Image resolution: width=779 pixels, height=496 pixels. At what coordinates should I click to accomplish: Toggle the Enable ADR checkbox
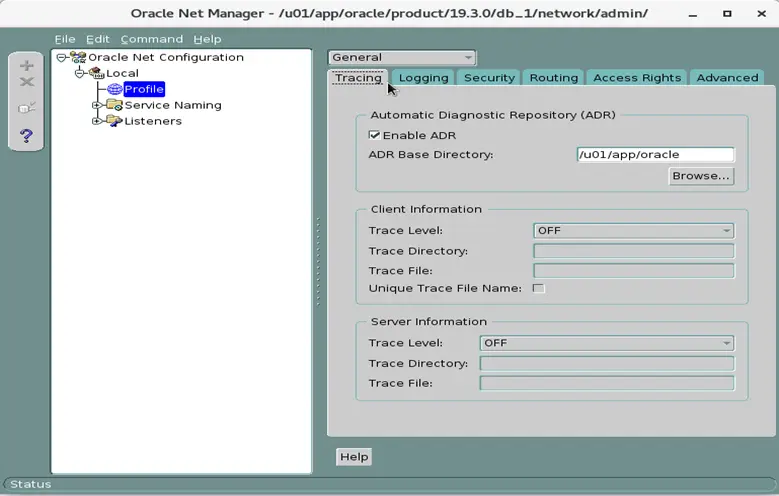tap(374, 135)
